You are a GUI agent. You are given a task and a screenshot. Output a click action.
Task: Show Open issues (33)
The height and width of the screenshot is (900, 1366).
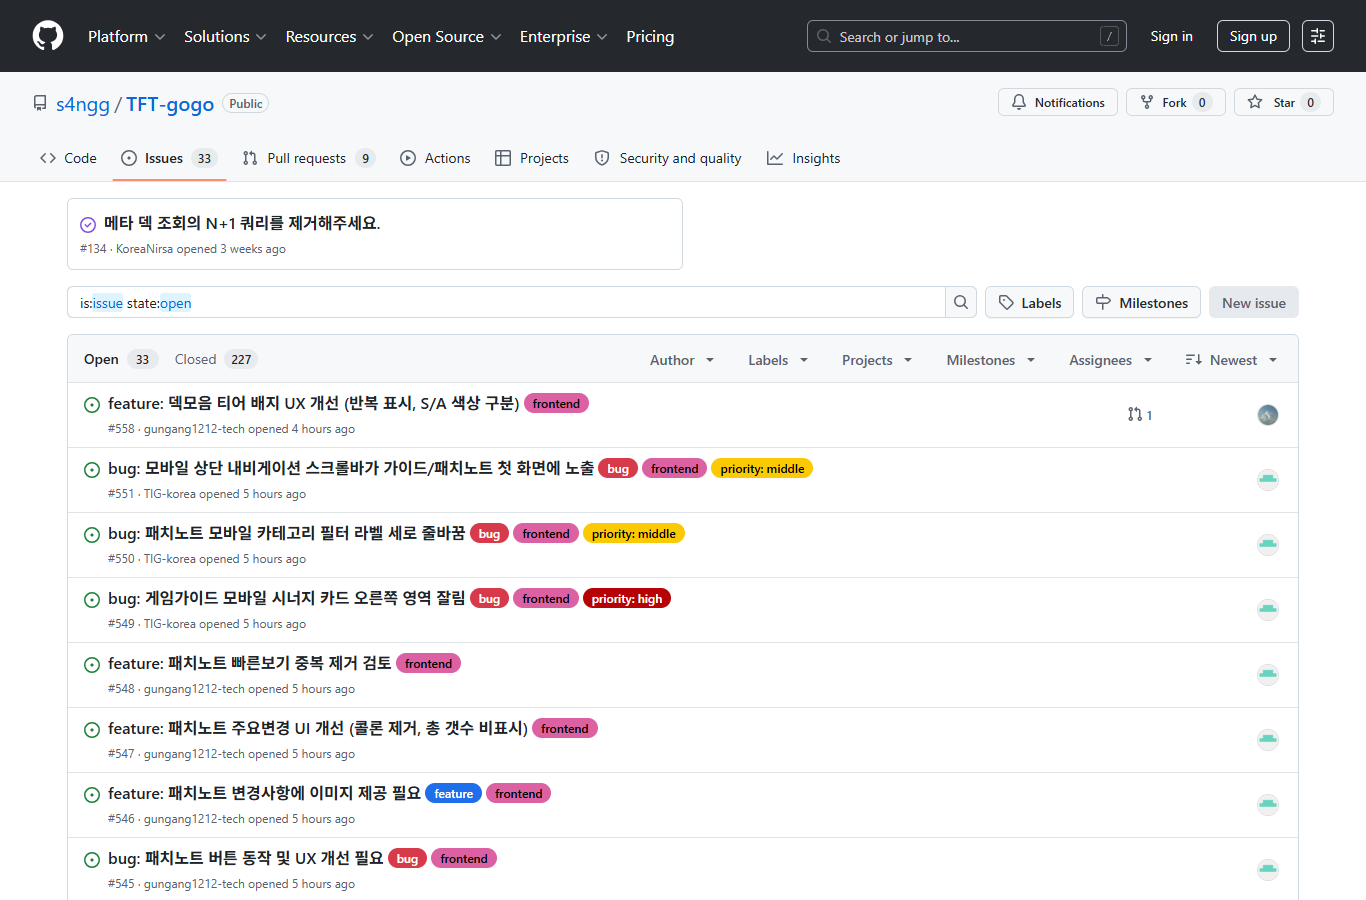[120, 359]
